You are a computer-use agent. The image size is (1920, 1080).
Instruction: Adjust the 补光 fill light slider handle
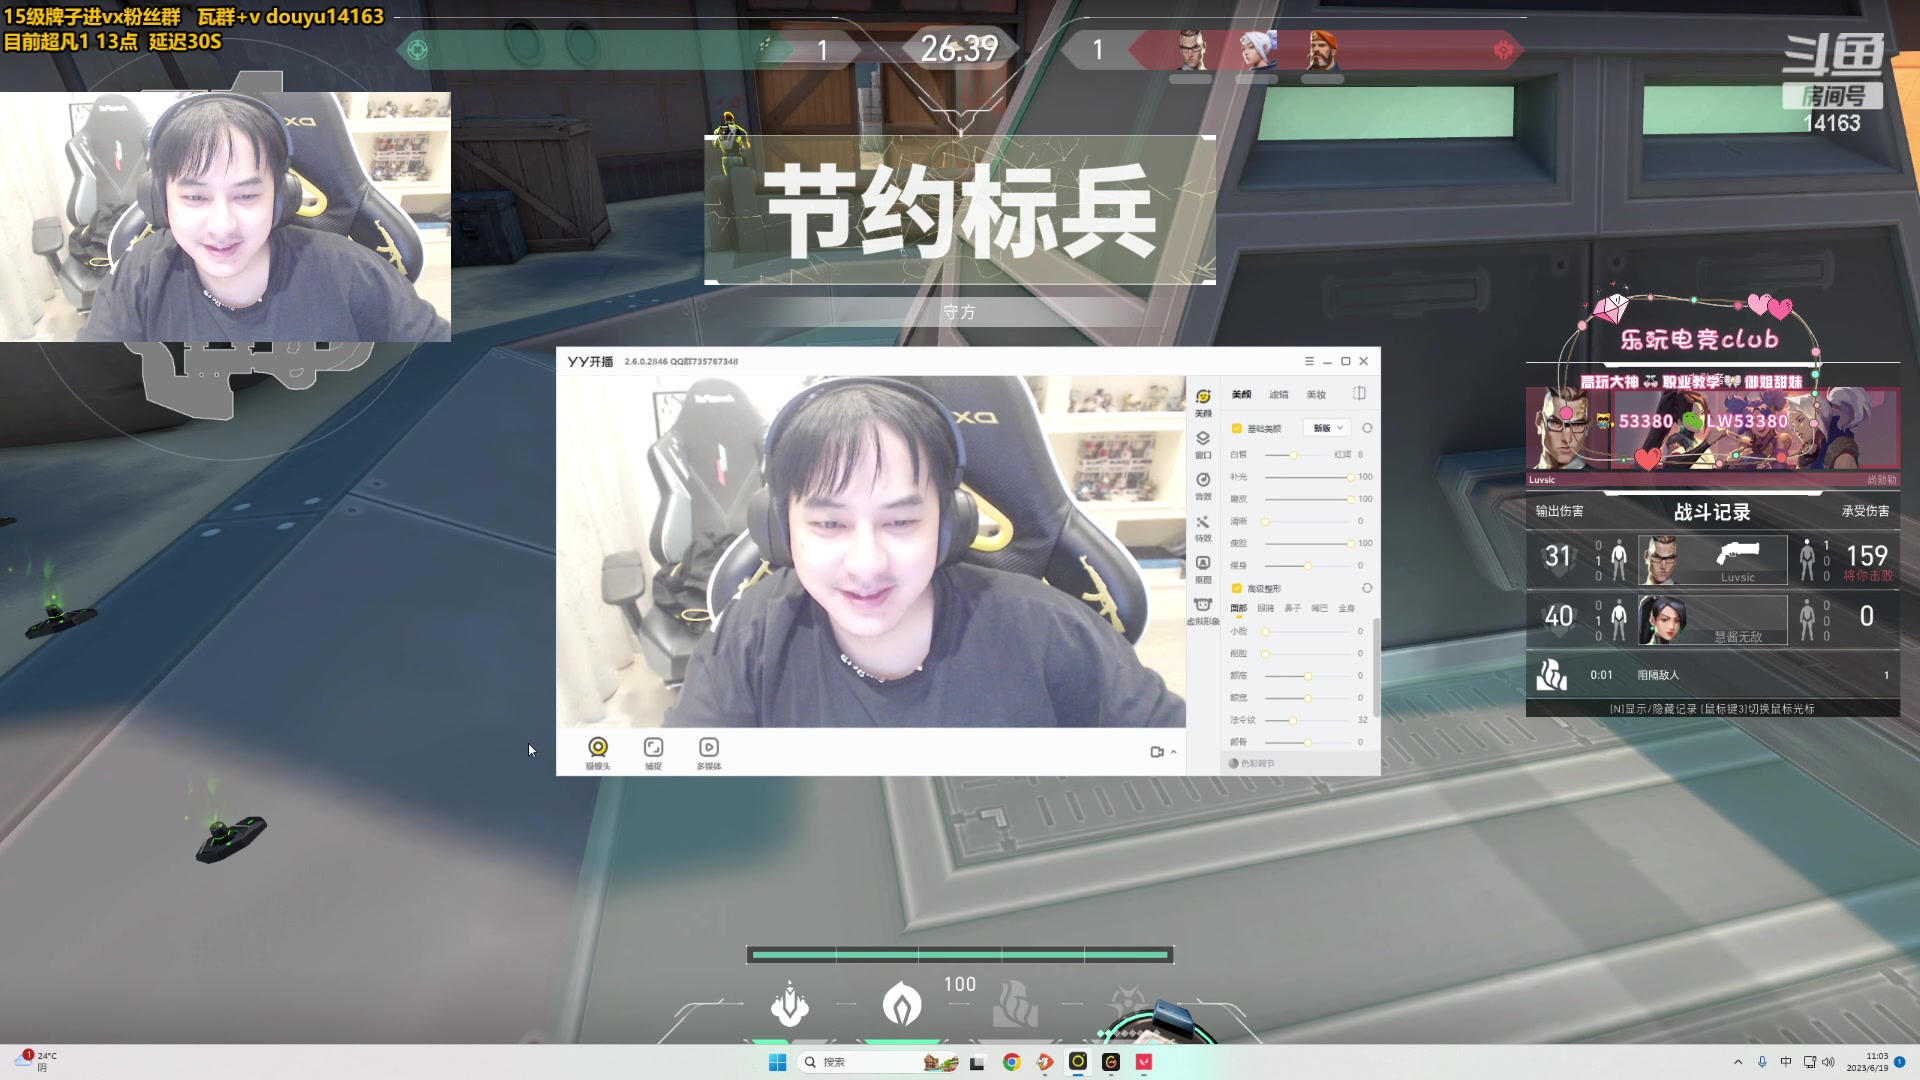1350,477
